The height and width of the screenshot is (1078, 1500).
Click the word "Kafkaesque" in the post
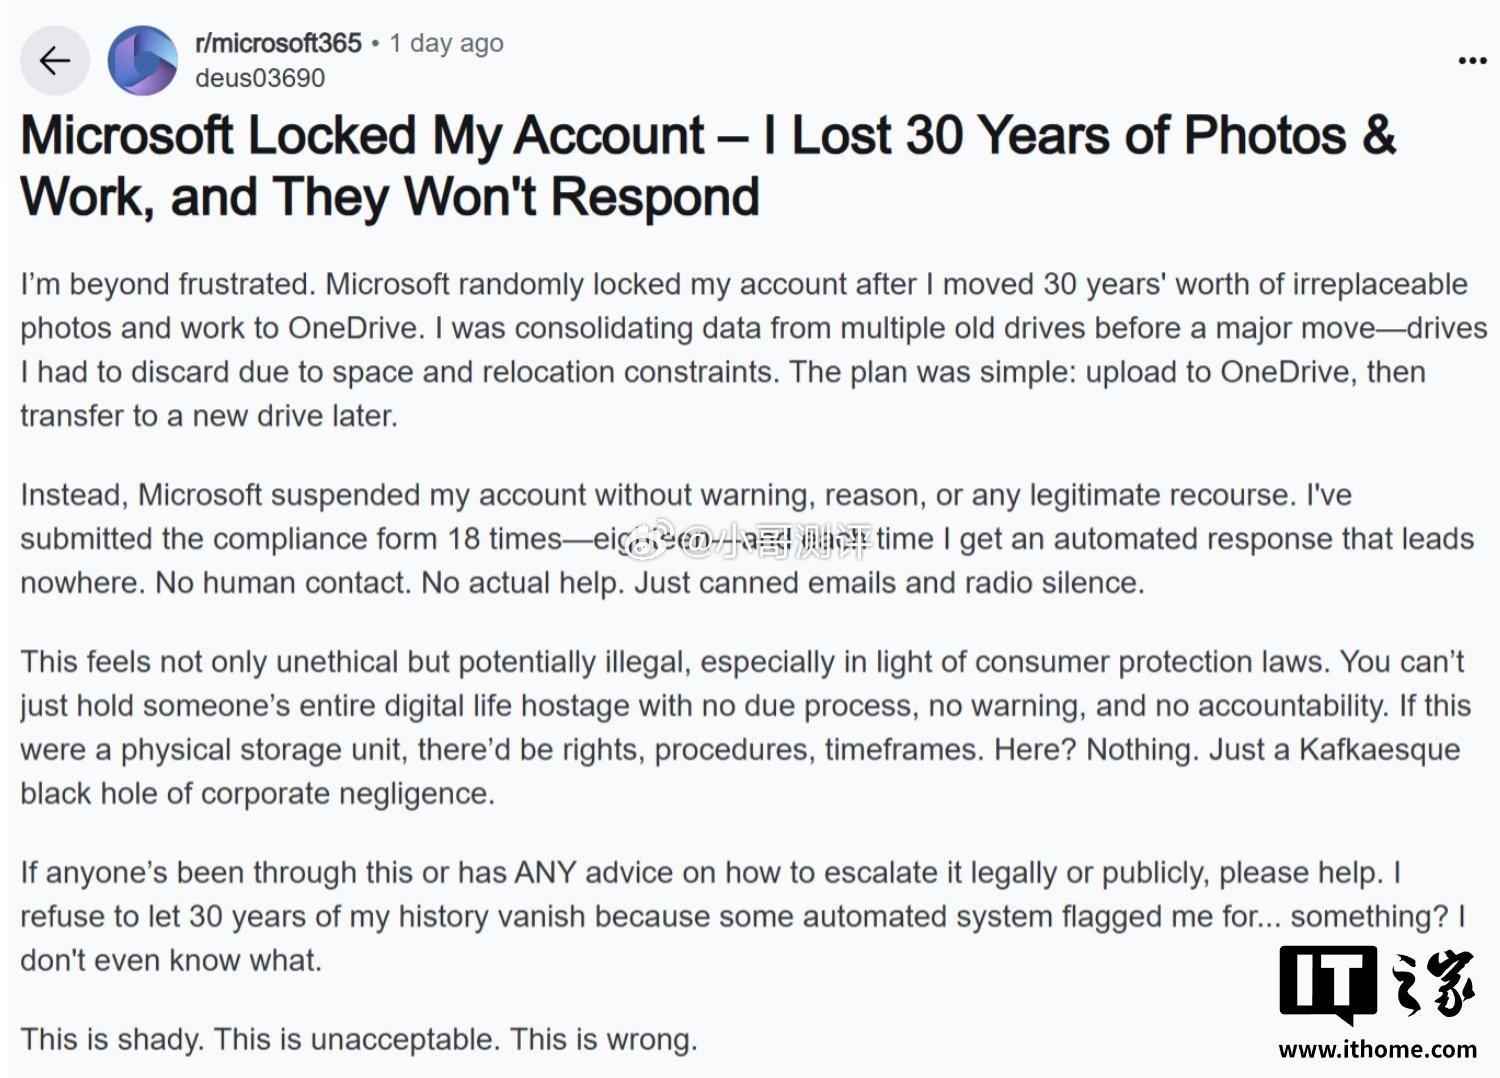pyautogui.click(x=1379, y=750)
